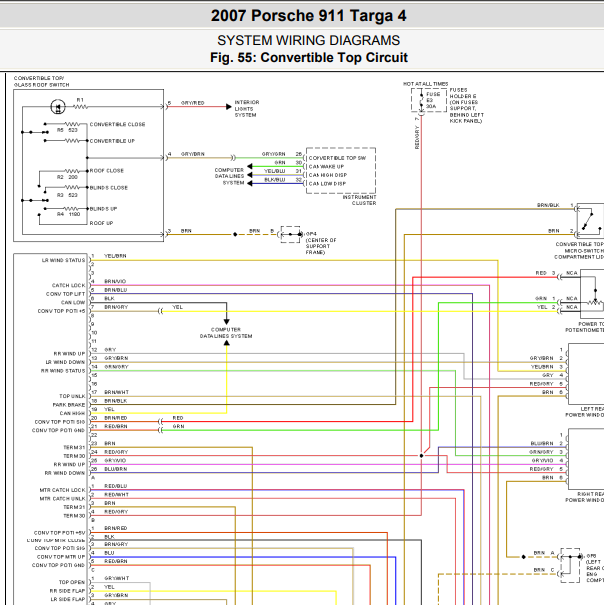Viewport: 604px width, 605px height.
Task: Select the "INSTRUMENT CLUSTER" label
Action: point(359,200)
